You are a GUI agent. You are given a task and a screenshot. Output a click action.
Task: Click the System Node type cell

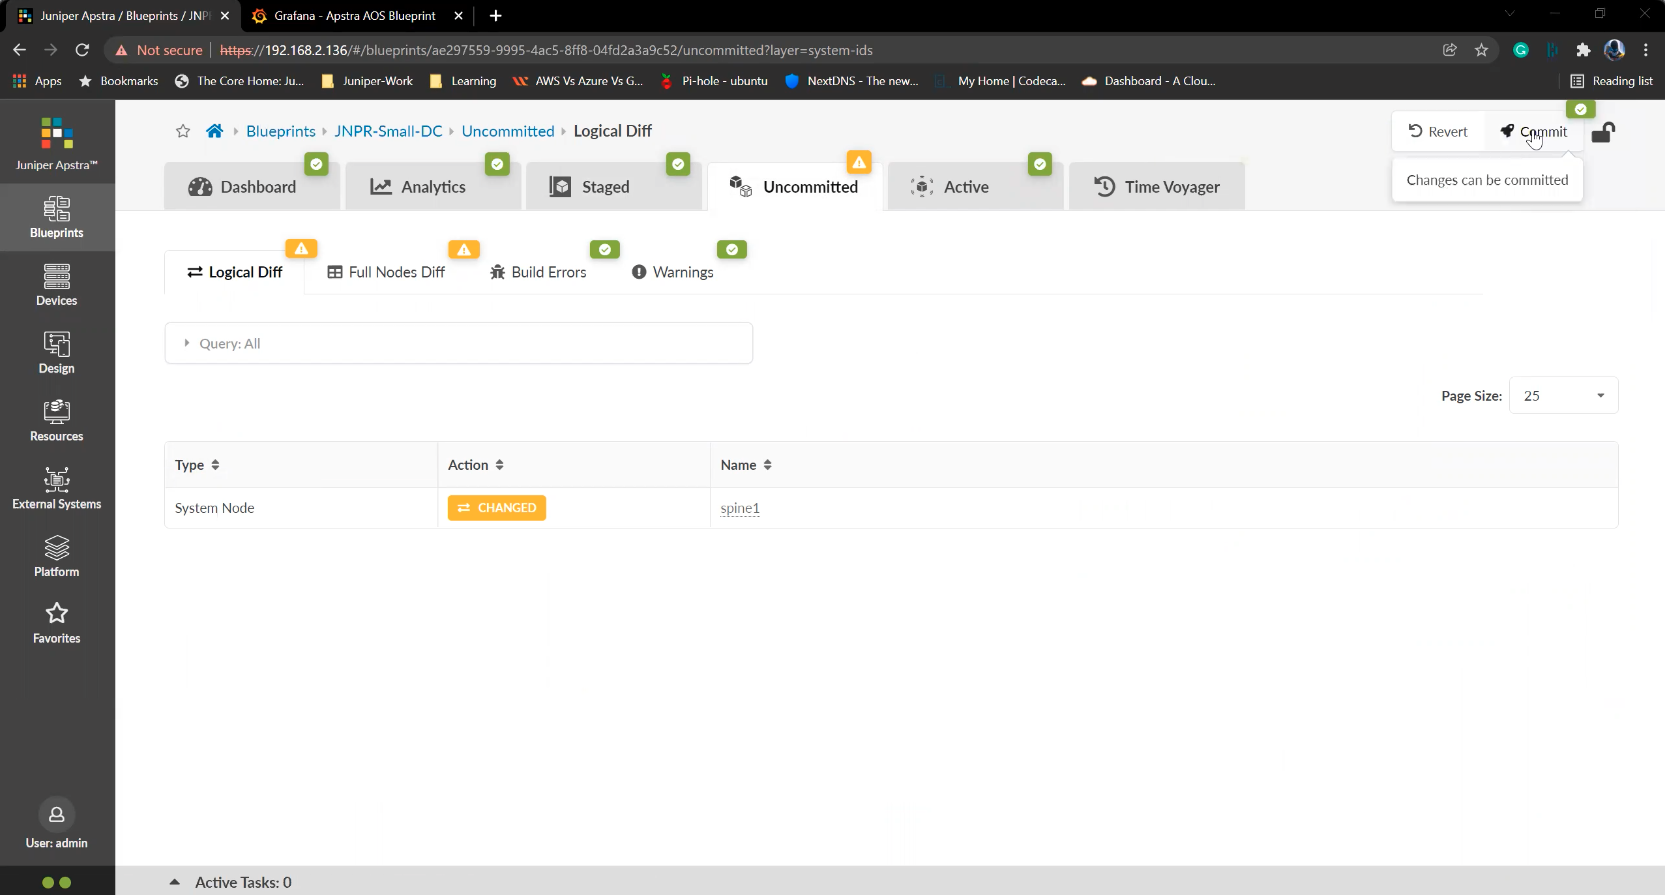pos(301,508)
